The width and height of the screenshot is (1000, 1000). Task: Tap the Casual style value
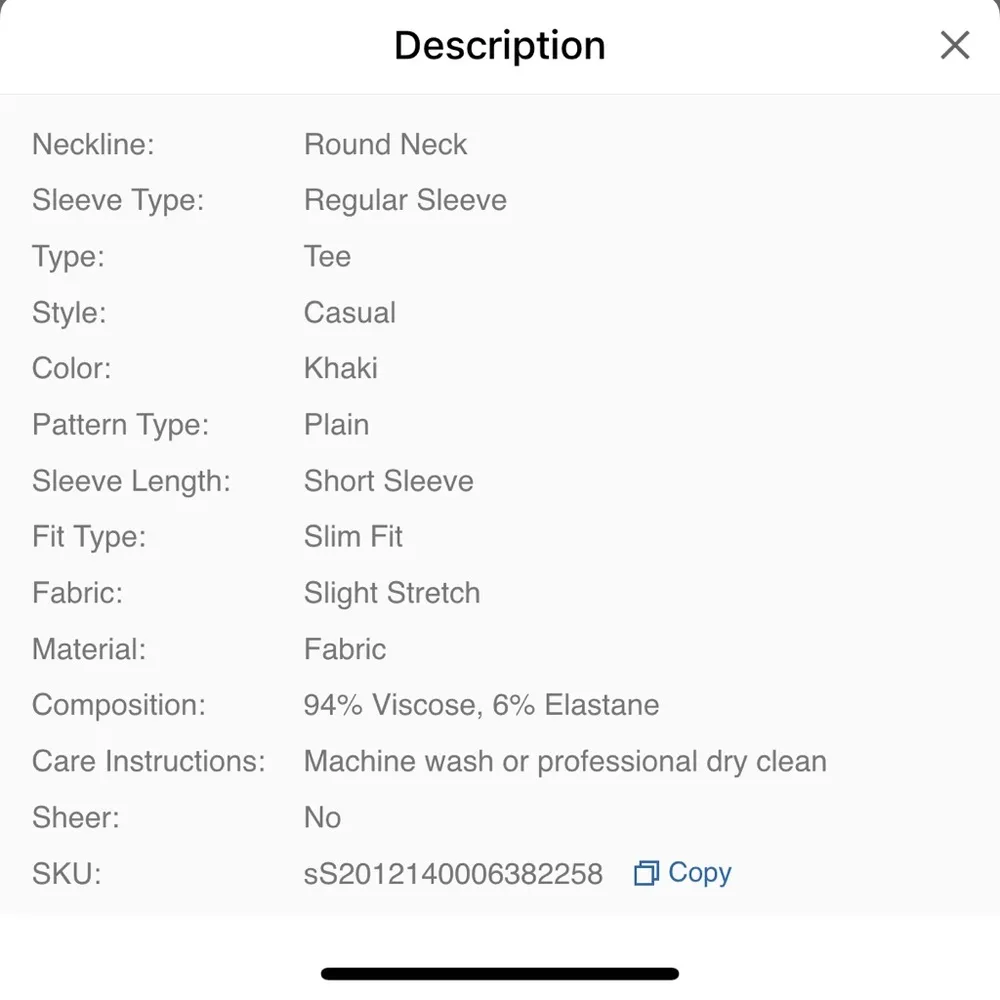[x=349, y=313]
